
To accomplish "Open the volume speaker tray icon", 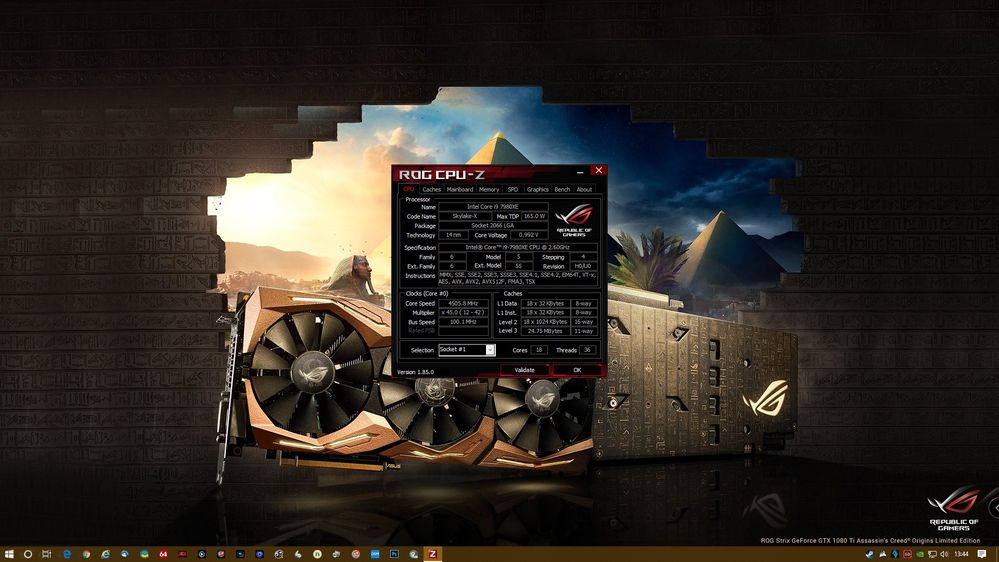I will click(944, 554).
